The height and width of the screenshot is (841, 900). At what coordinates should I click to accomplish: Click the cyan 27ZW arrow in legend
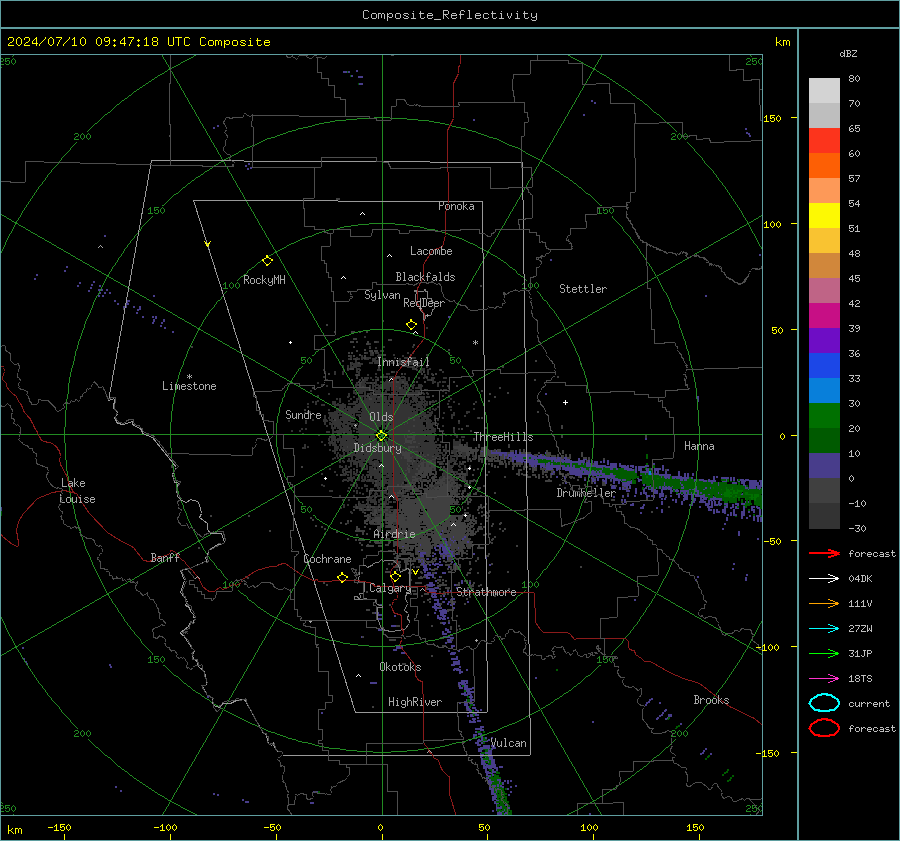[824, 629]
